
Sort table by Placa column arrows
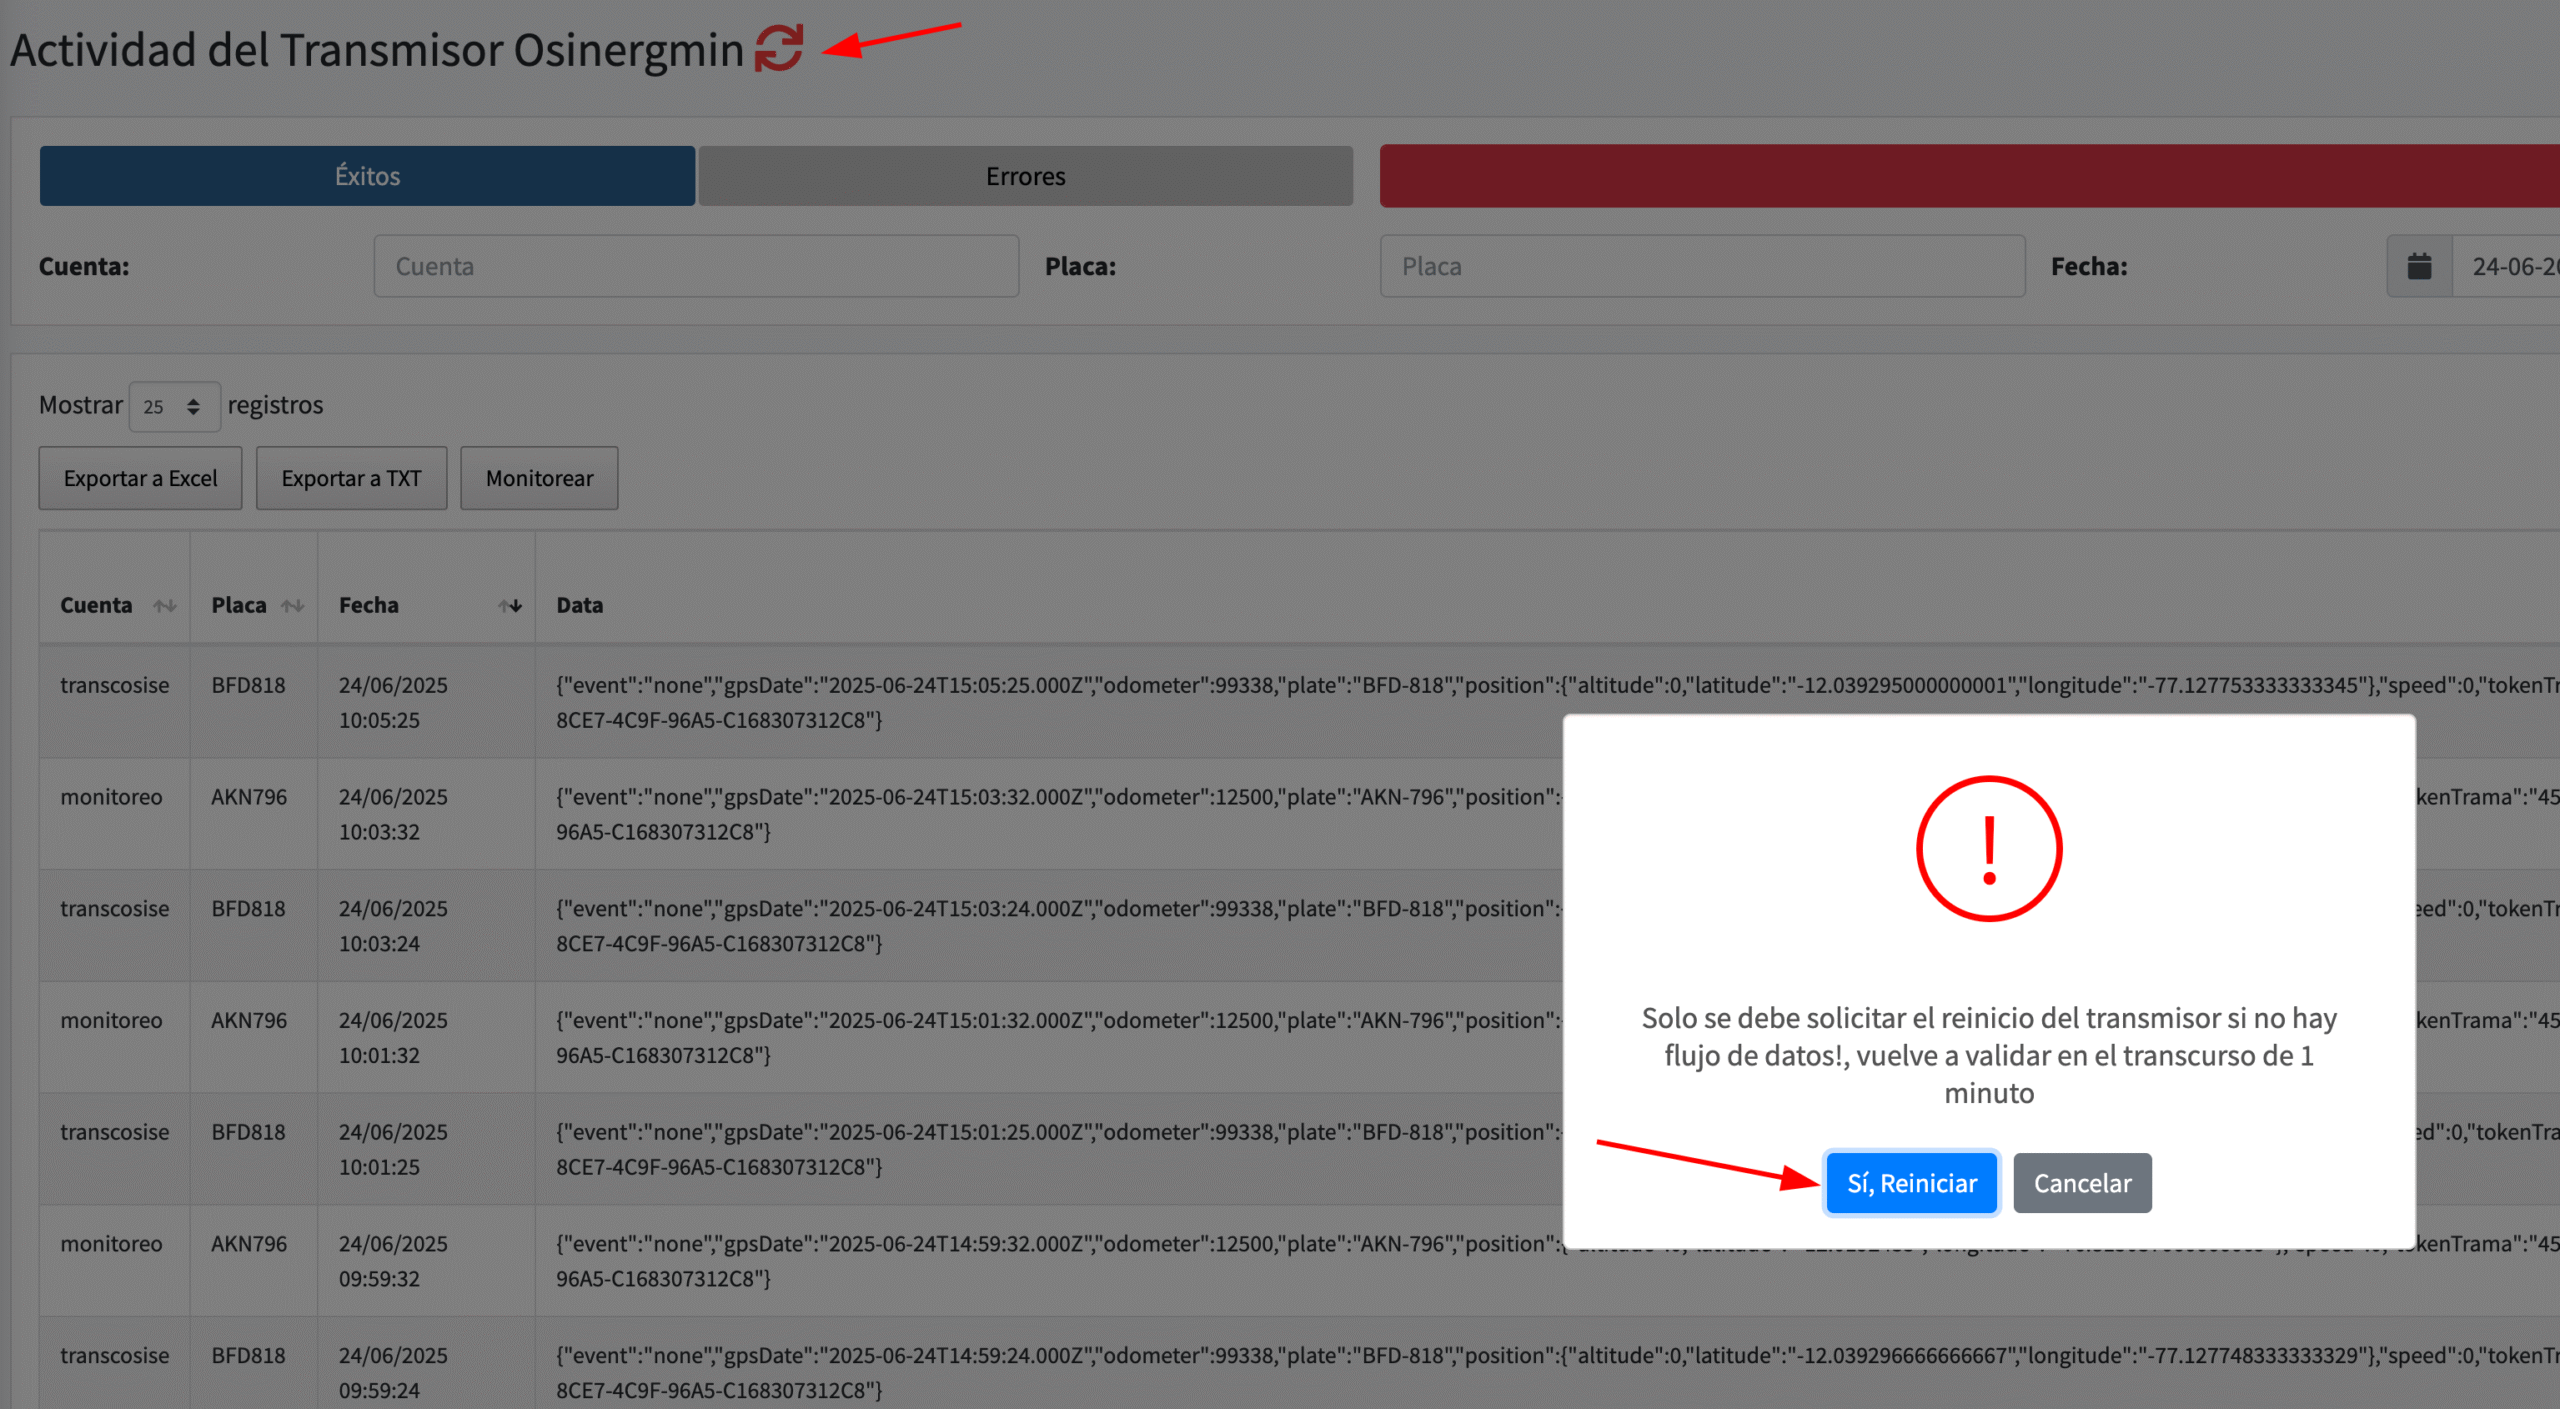coord(293,605)
